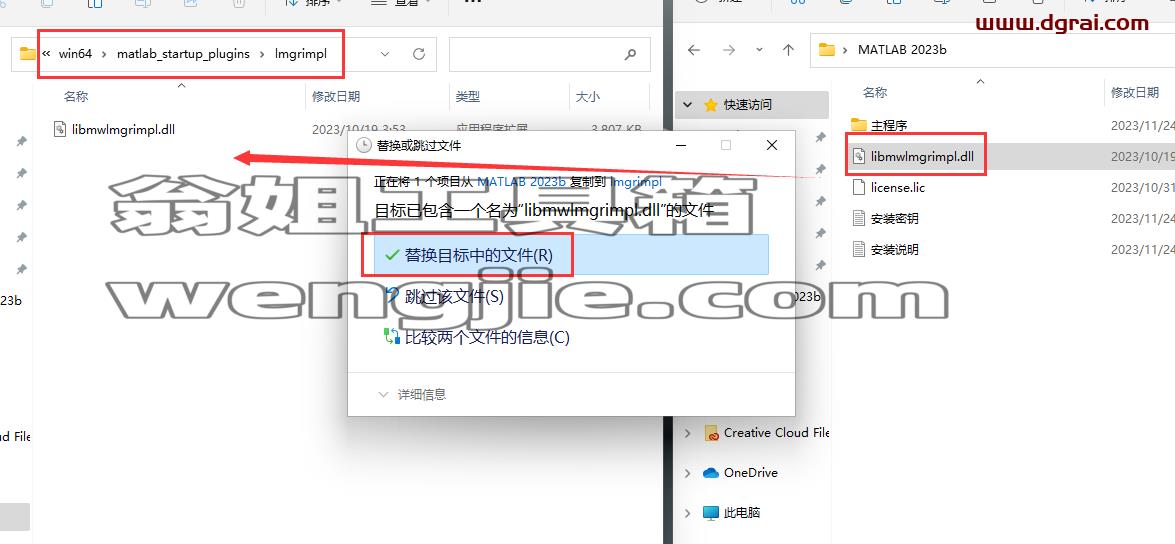Viewport: 1175px width, 544px height.
Task: Sort left window by 名称 column
Action: [76, 97]
